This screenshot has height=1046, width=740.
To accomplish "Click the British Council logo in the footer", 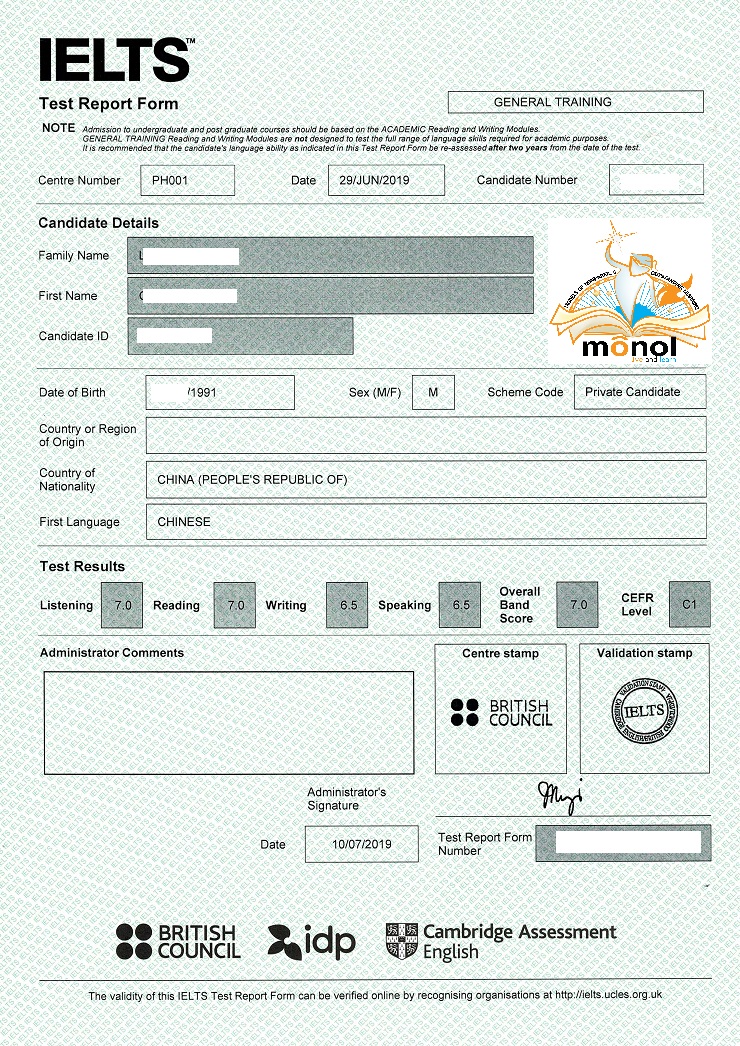I will tap(178, 941).
